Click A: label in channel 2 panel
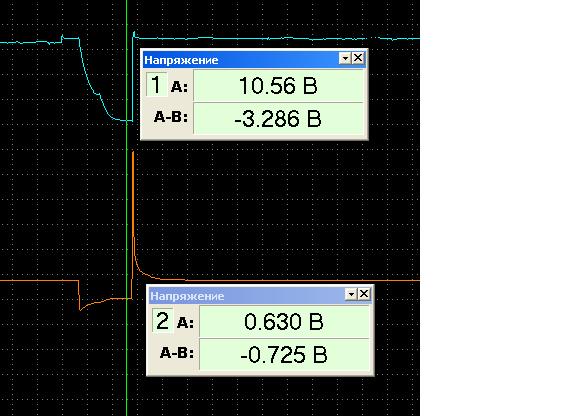This screenshot has width=580, height=416. (185, 323)
